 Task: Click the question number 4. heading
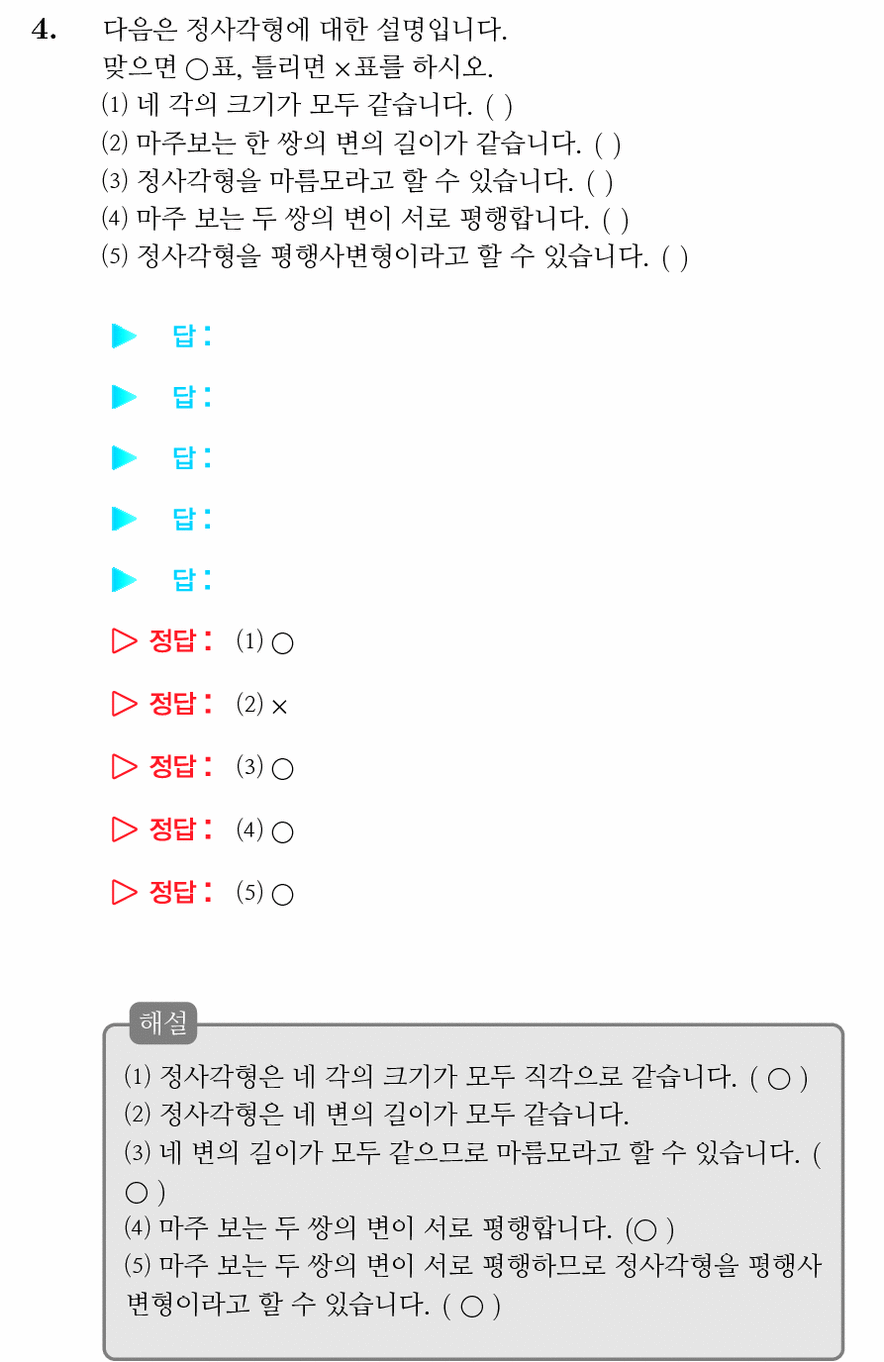click(x=46, y=30)
